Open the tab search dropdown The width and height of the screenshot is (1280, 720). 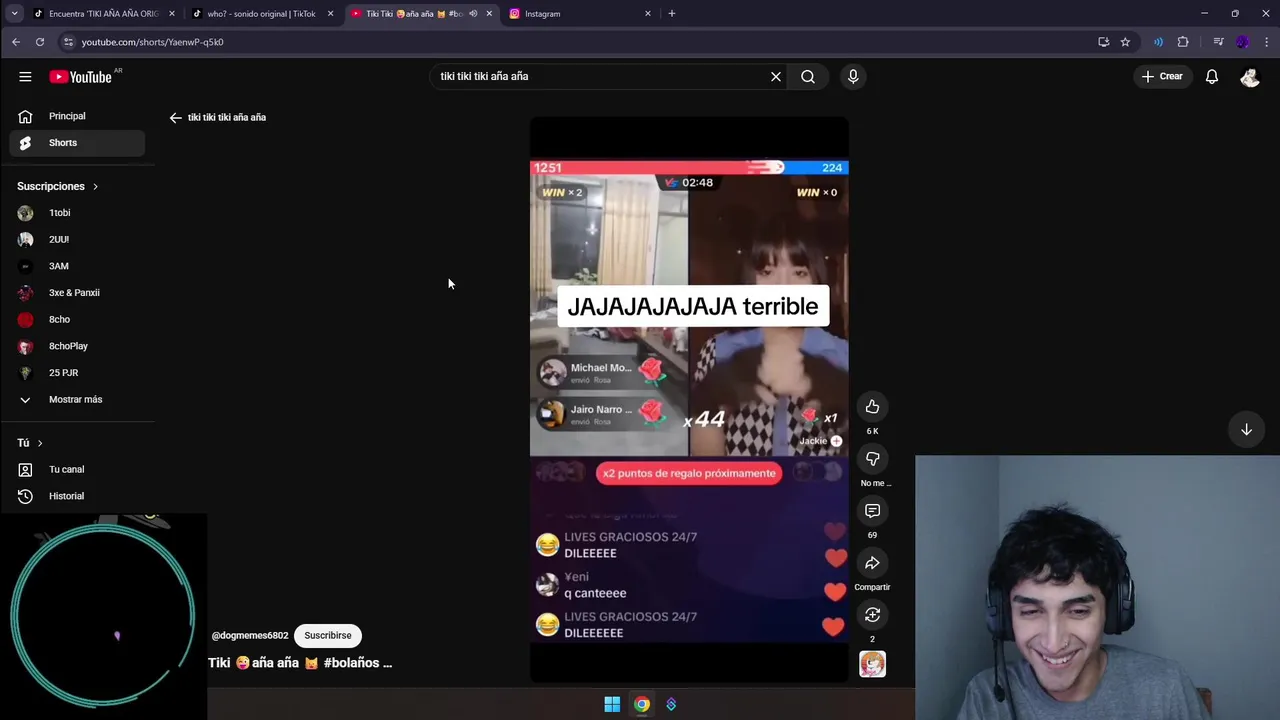coord(14,14)
